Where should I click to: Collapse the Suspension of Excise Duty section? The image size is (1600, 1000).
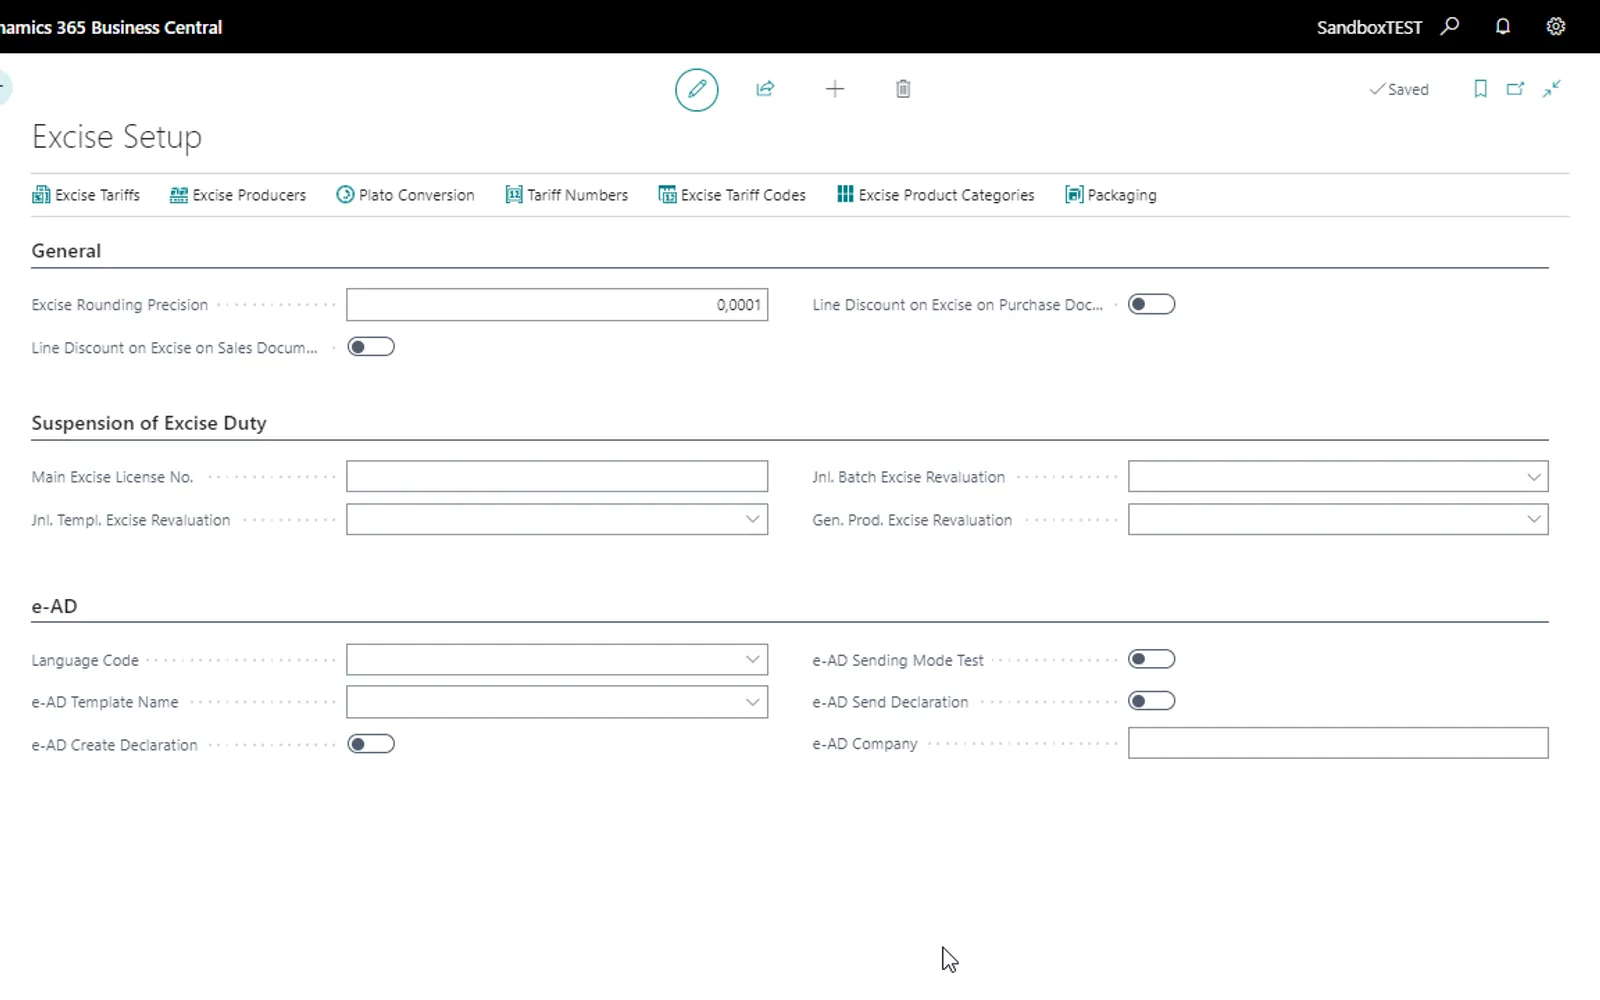[149, 423]
